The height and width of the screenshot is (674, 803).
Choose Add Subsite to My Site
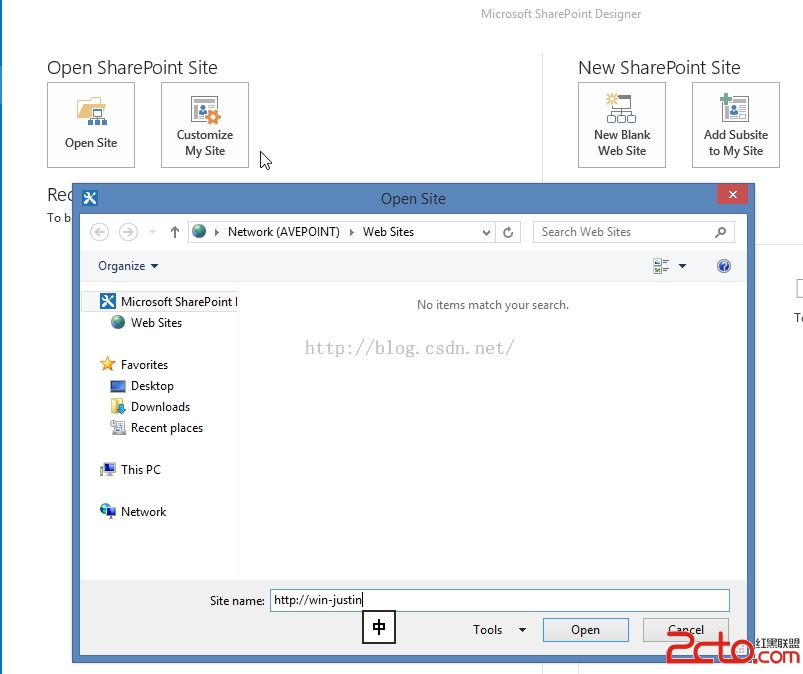735,125
